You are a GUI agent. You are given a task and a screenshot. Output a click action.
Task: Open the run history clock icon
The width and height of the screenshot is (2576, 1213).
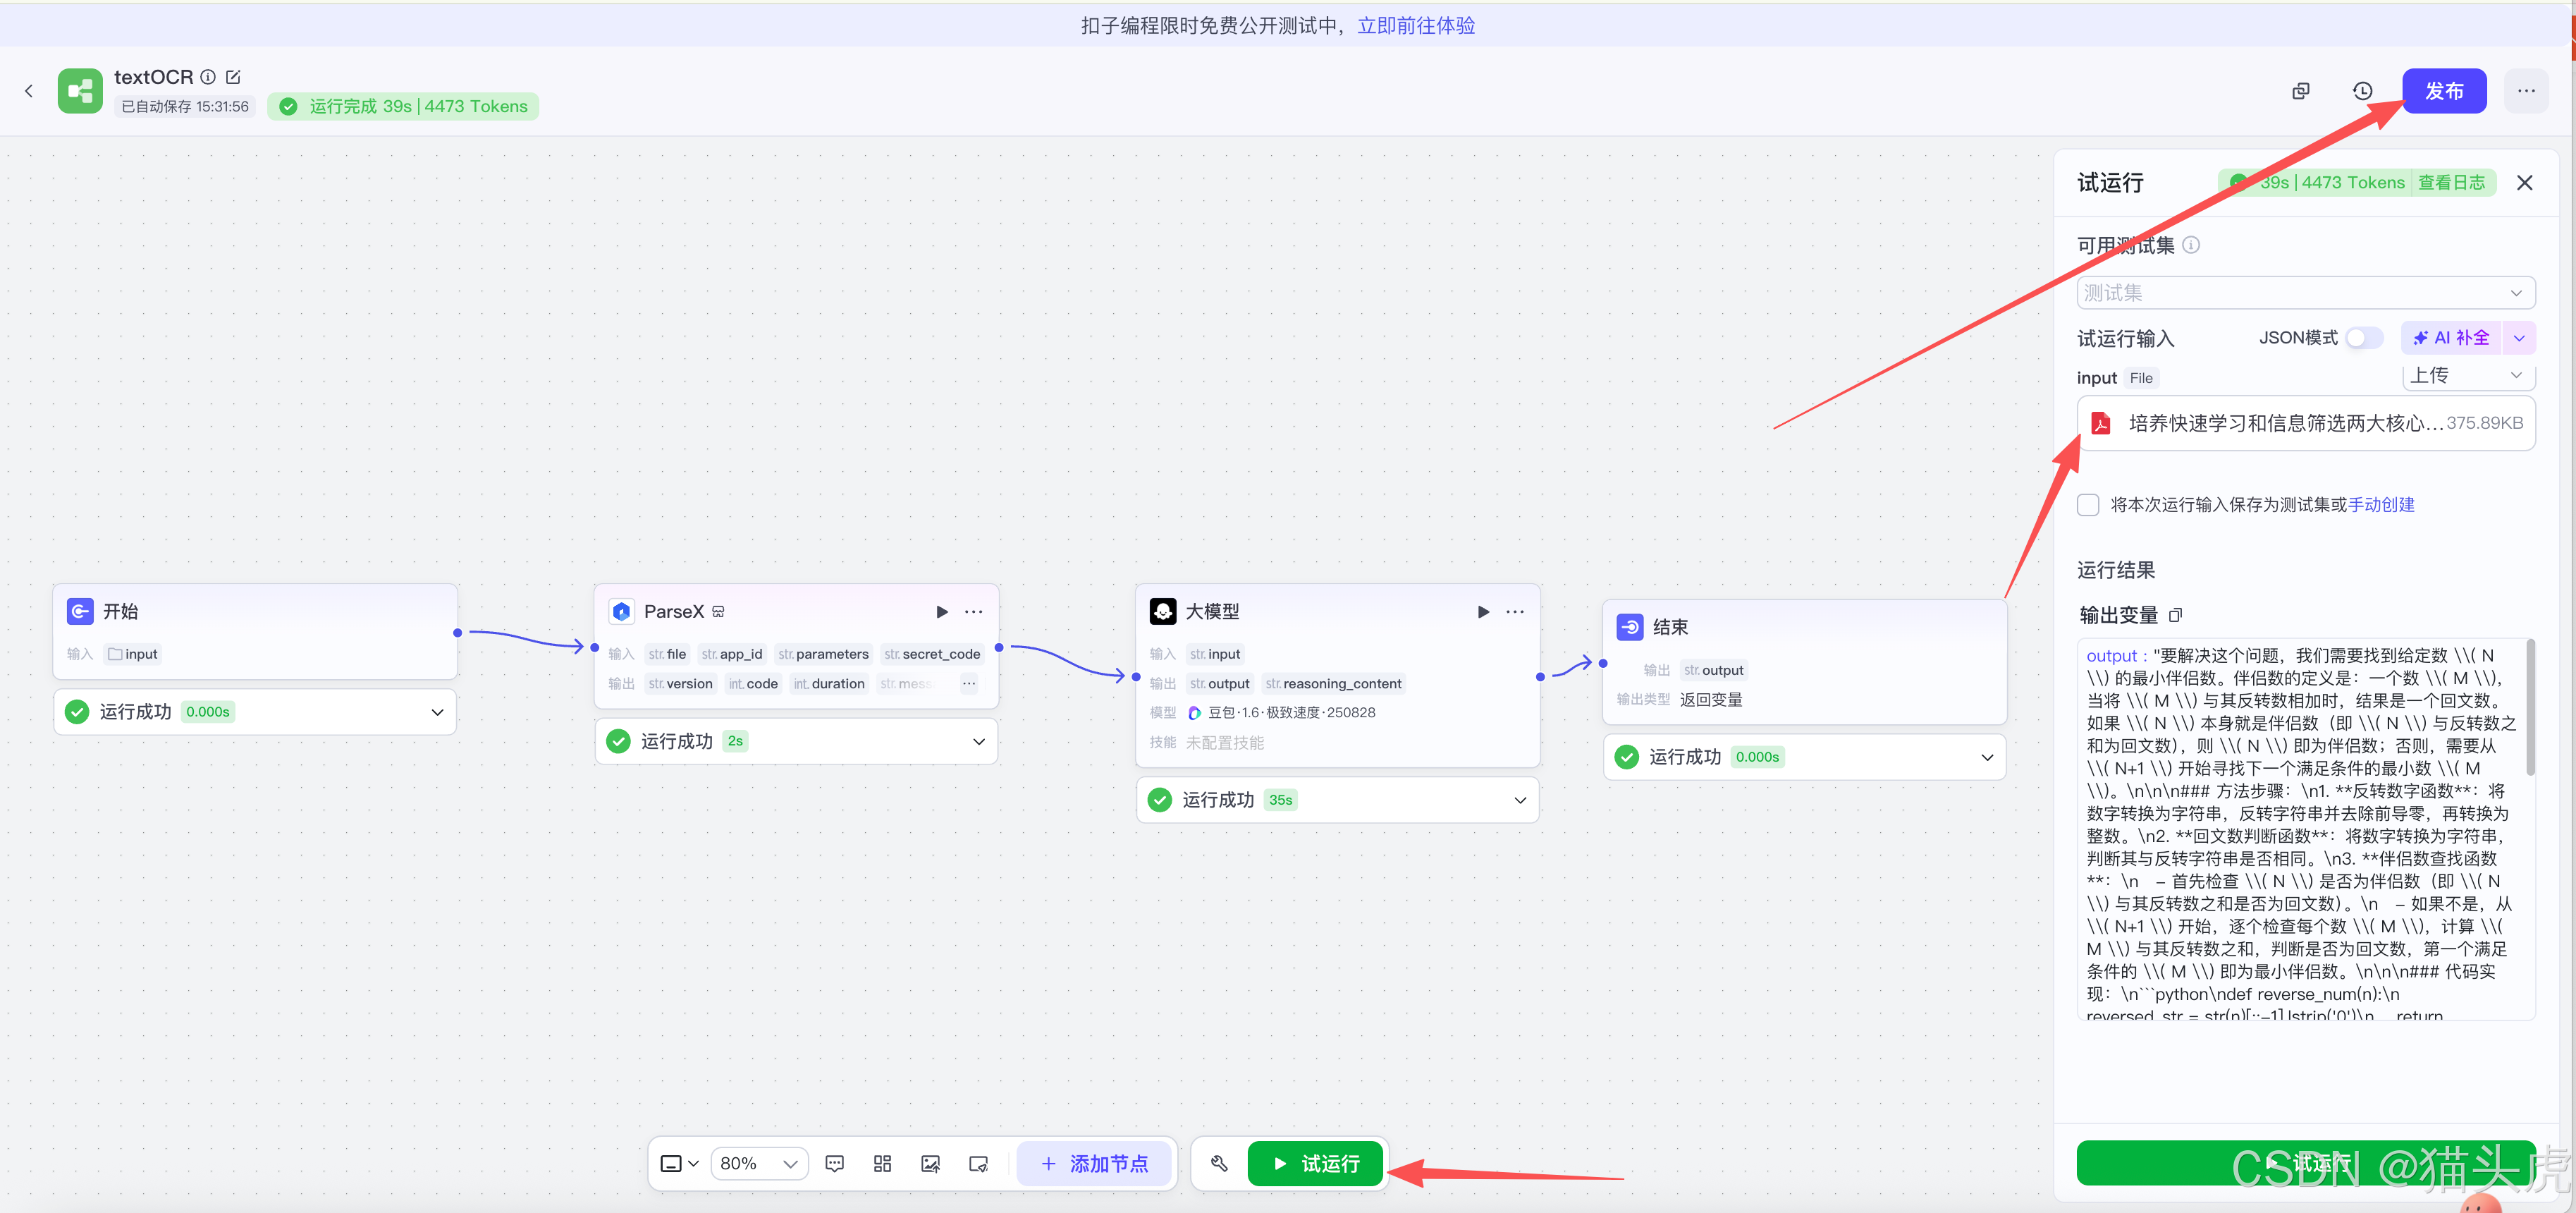pyautogui.click(x=2362, y=91)
